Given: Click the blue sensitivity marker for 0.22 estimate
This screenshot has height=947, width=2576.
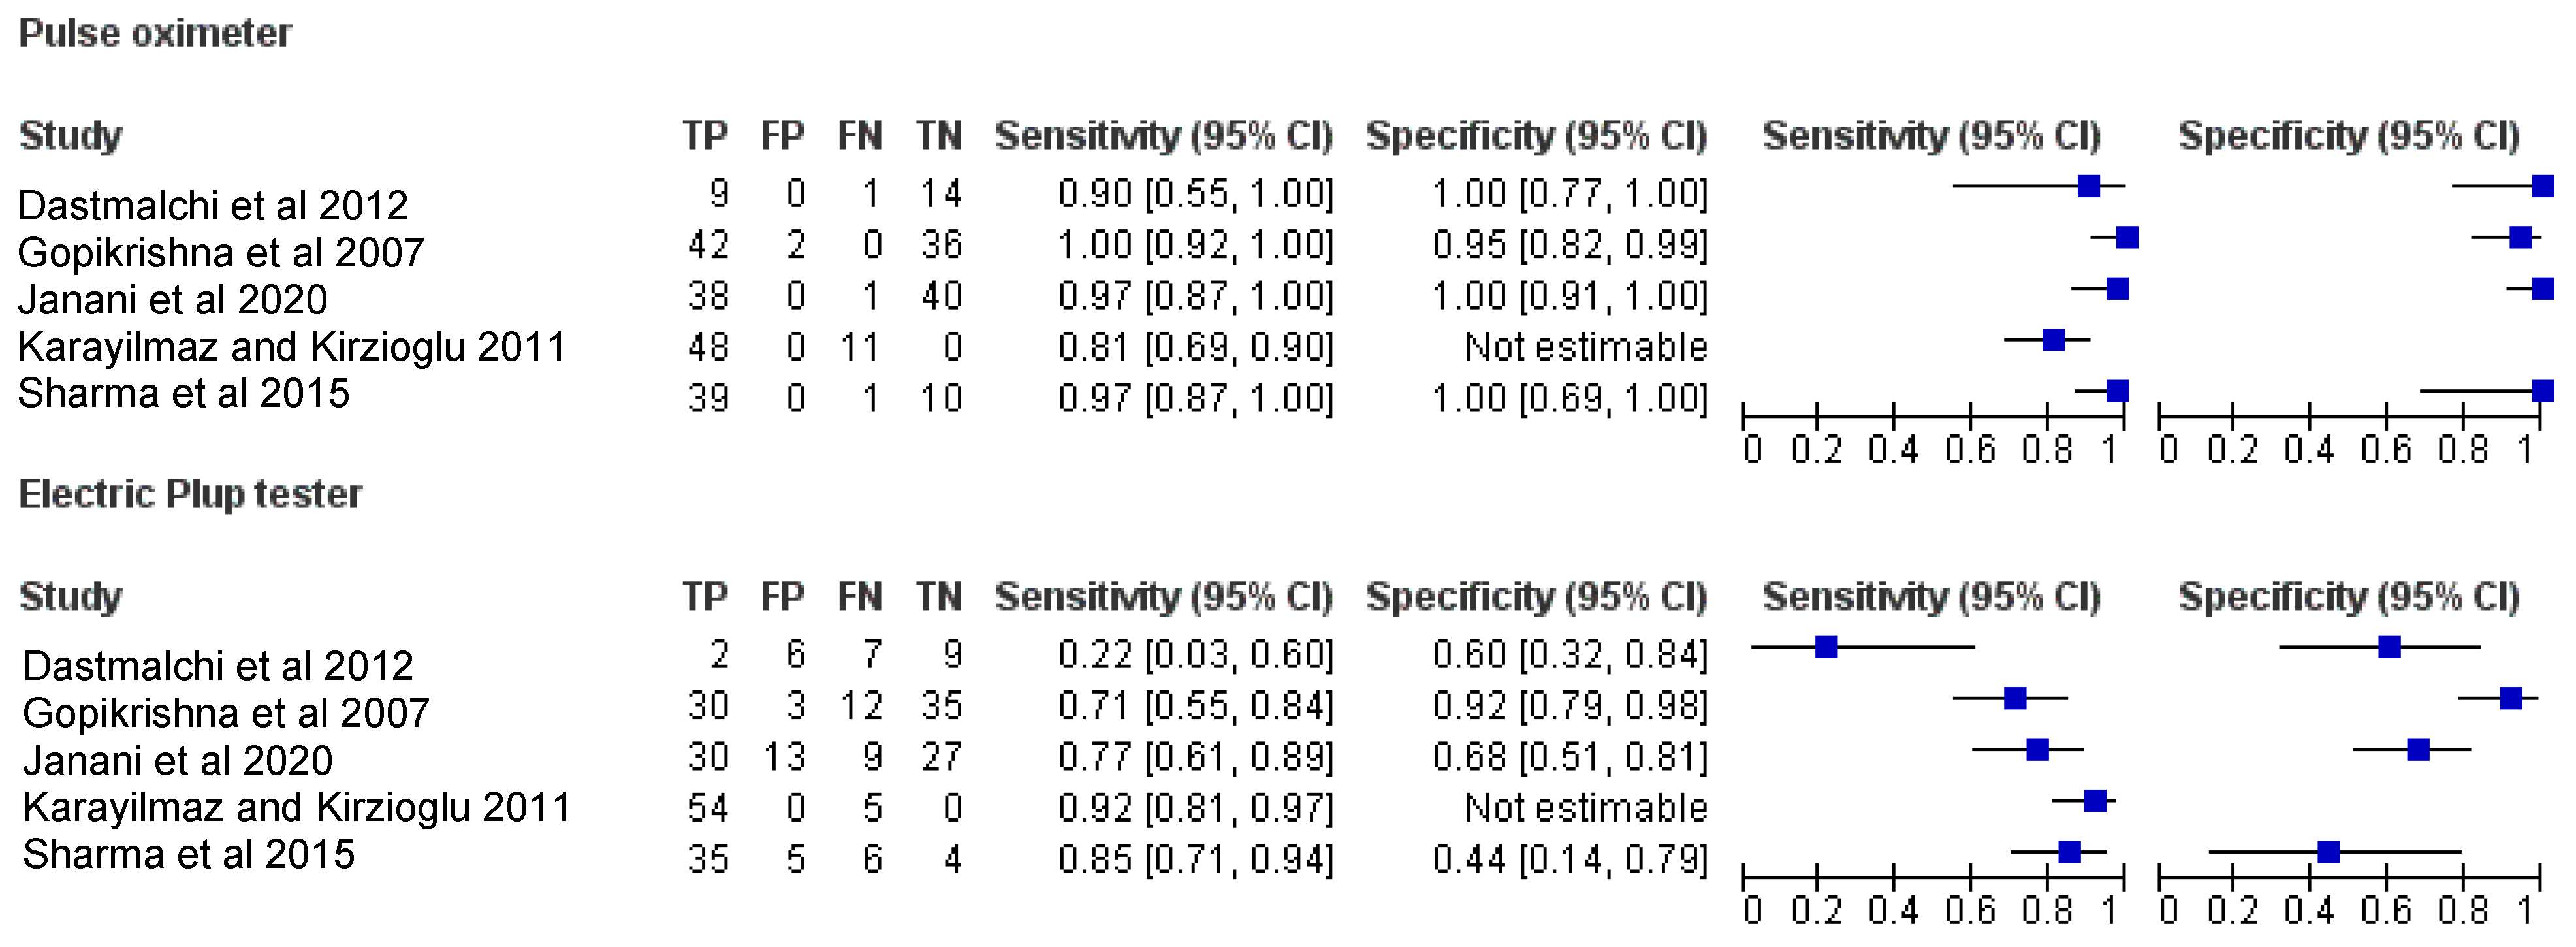Looking at the screenshot, I should [x=1826, y=647].
